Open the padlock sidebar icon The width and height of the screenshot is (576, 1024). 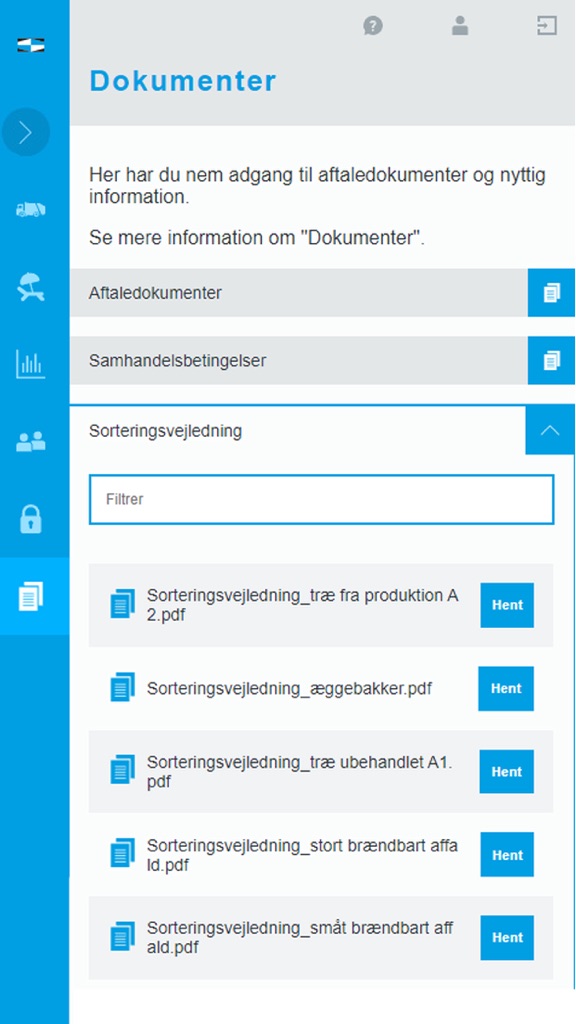click(31, 519)
